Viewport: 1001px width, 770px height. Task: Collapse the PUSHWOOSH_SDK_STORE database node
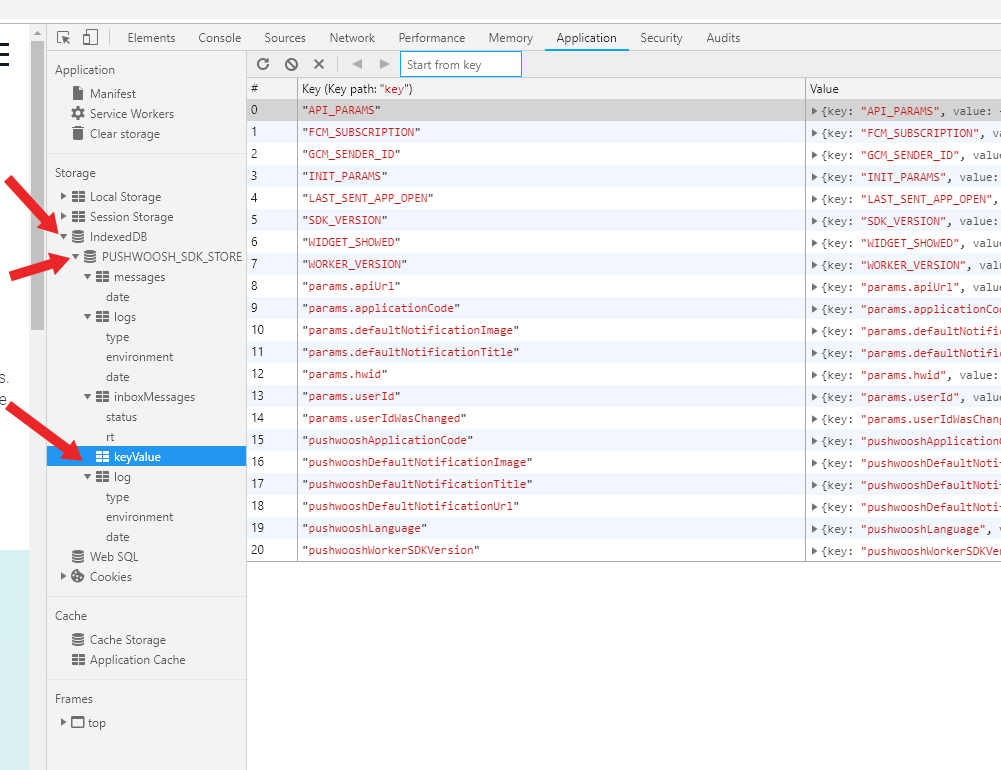(75, 256)
